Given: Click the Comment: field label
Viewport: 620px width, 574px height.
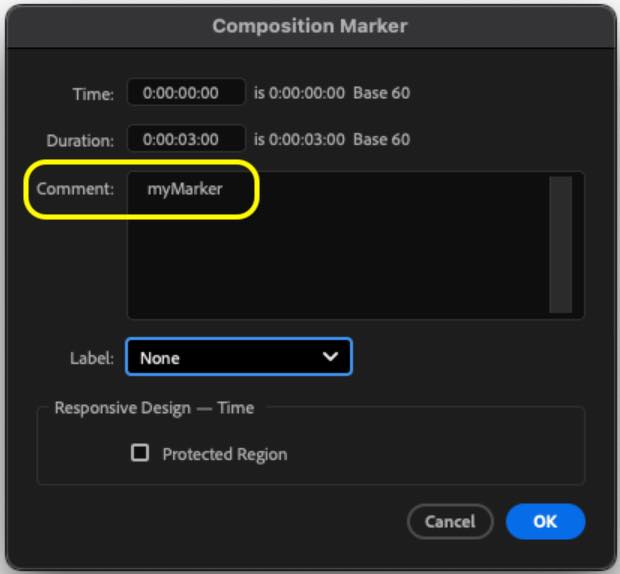Looking at the screenshot, I should coord(76,188).
